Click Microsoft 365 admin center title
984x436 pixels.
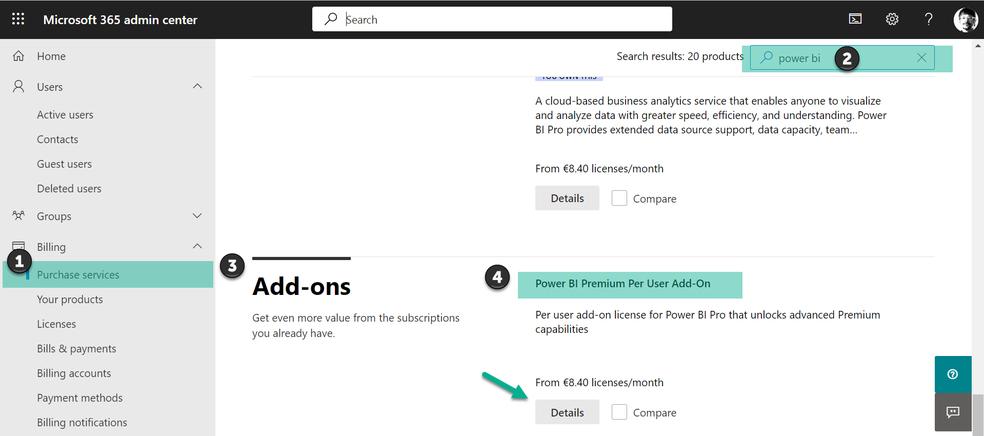point(120,19)
